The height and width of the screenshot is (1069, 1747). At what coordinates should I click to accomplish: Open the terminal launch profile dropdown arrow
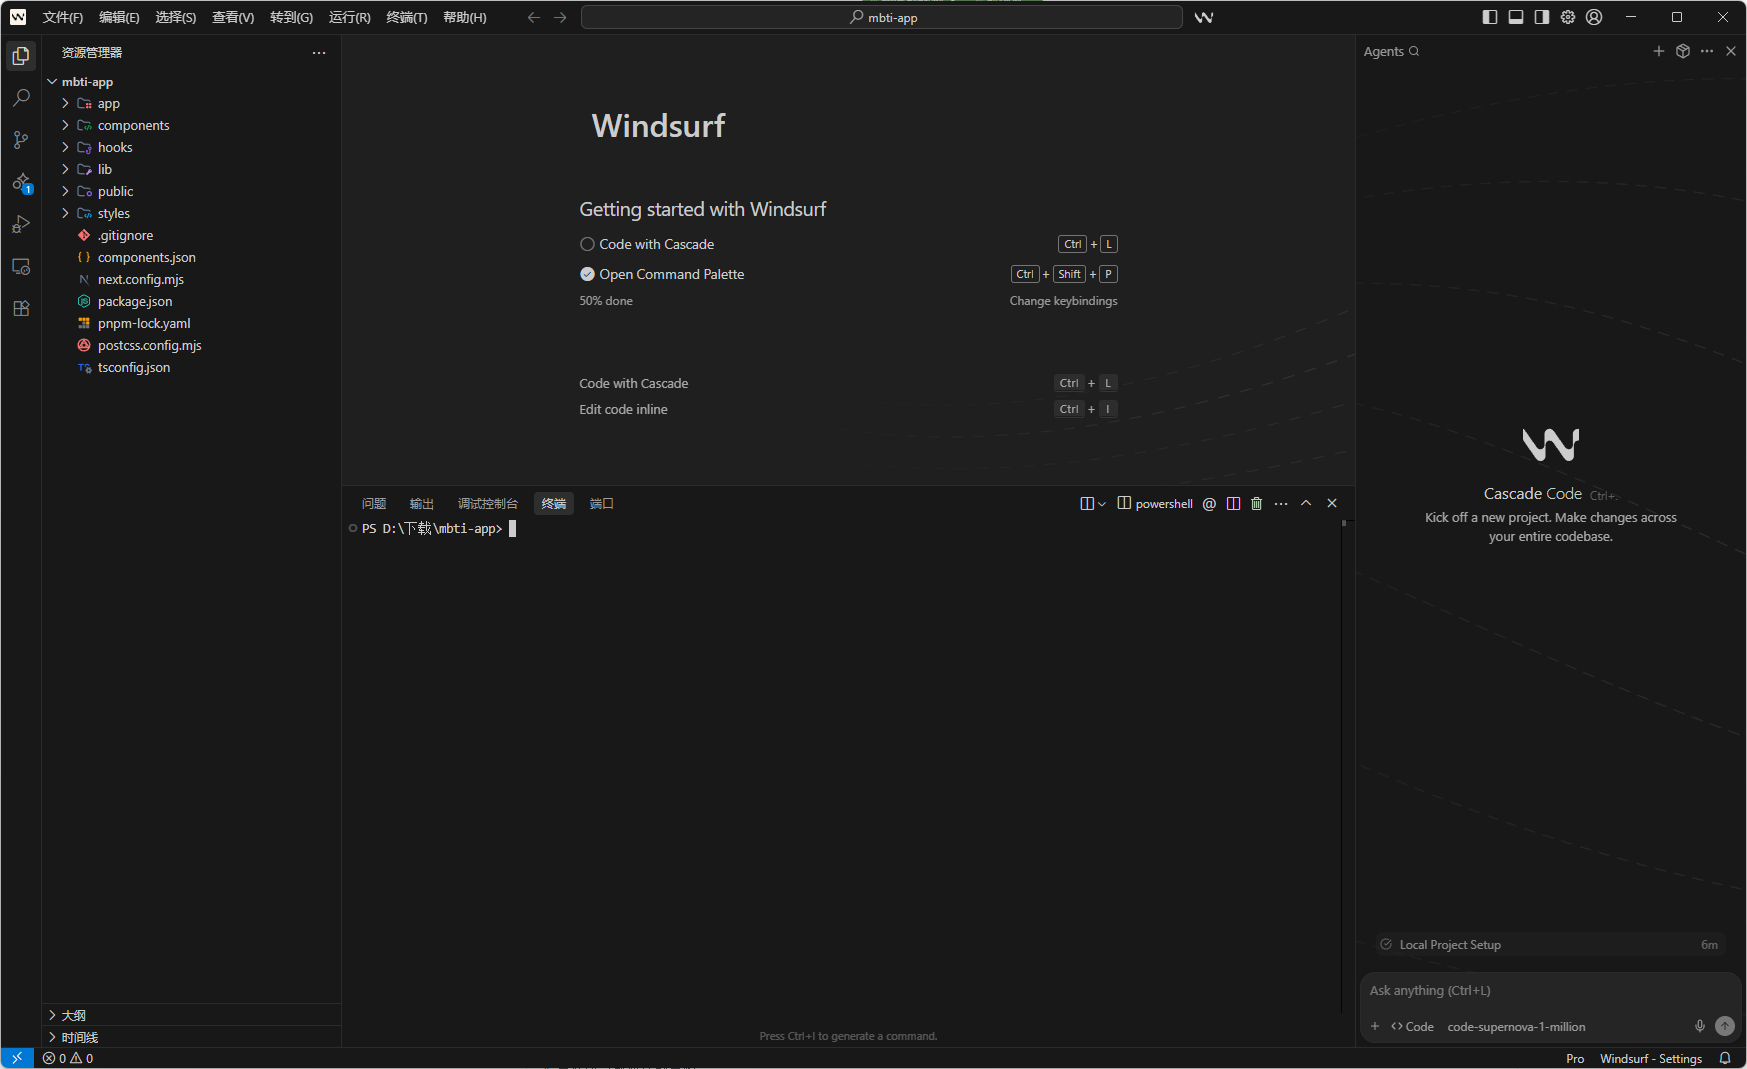(x=1102, y=504)
